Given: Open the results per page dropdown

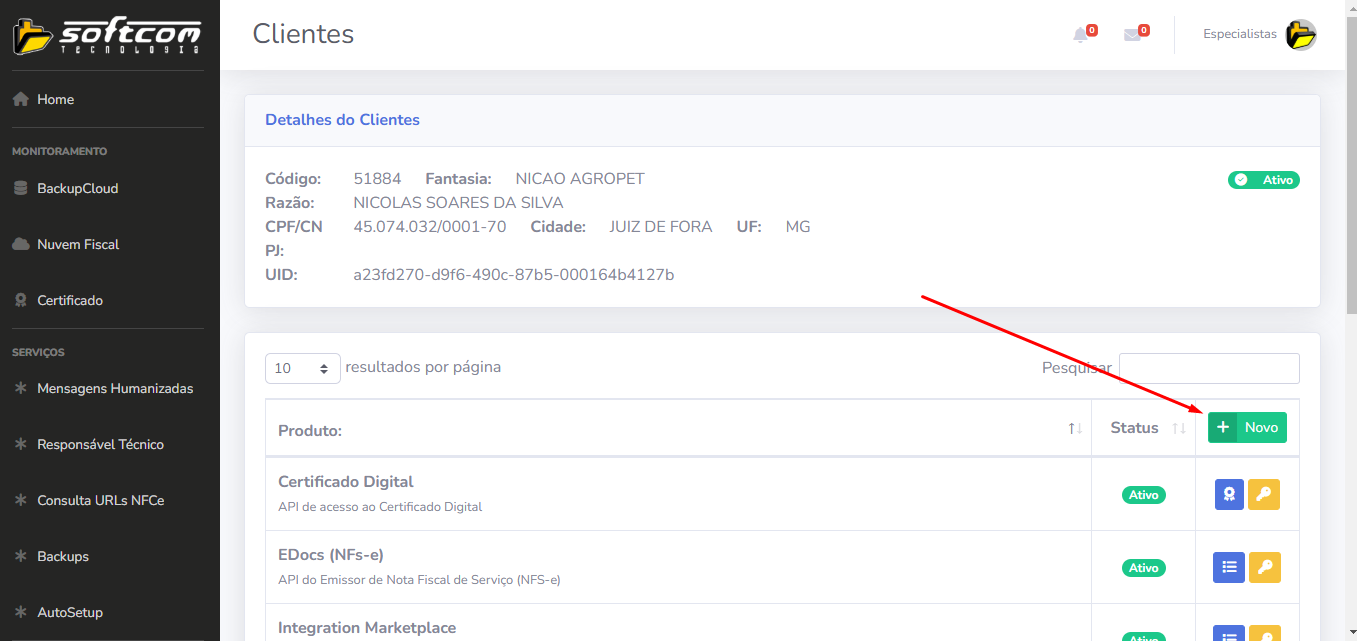Looking at the screenshot, I should click(x=302, y=368).
